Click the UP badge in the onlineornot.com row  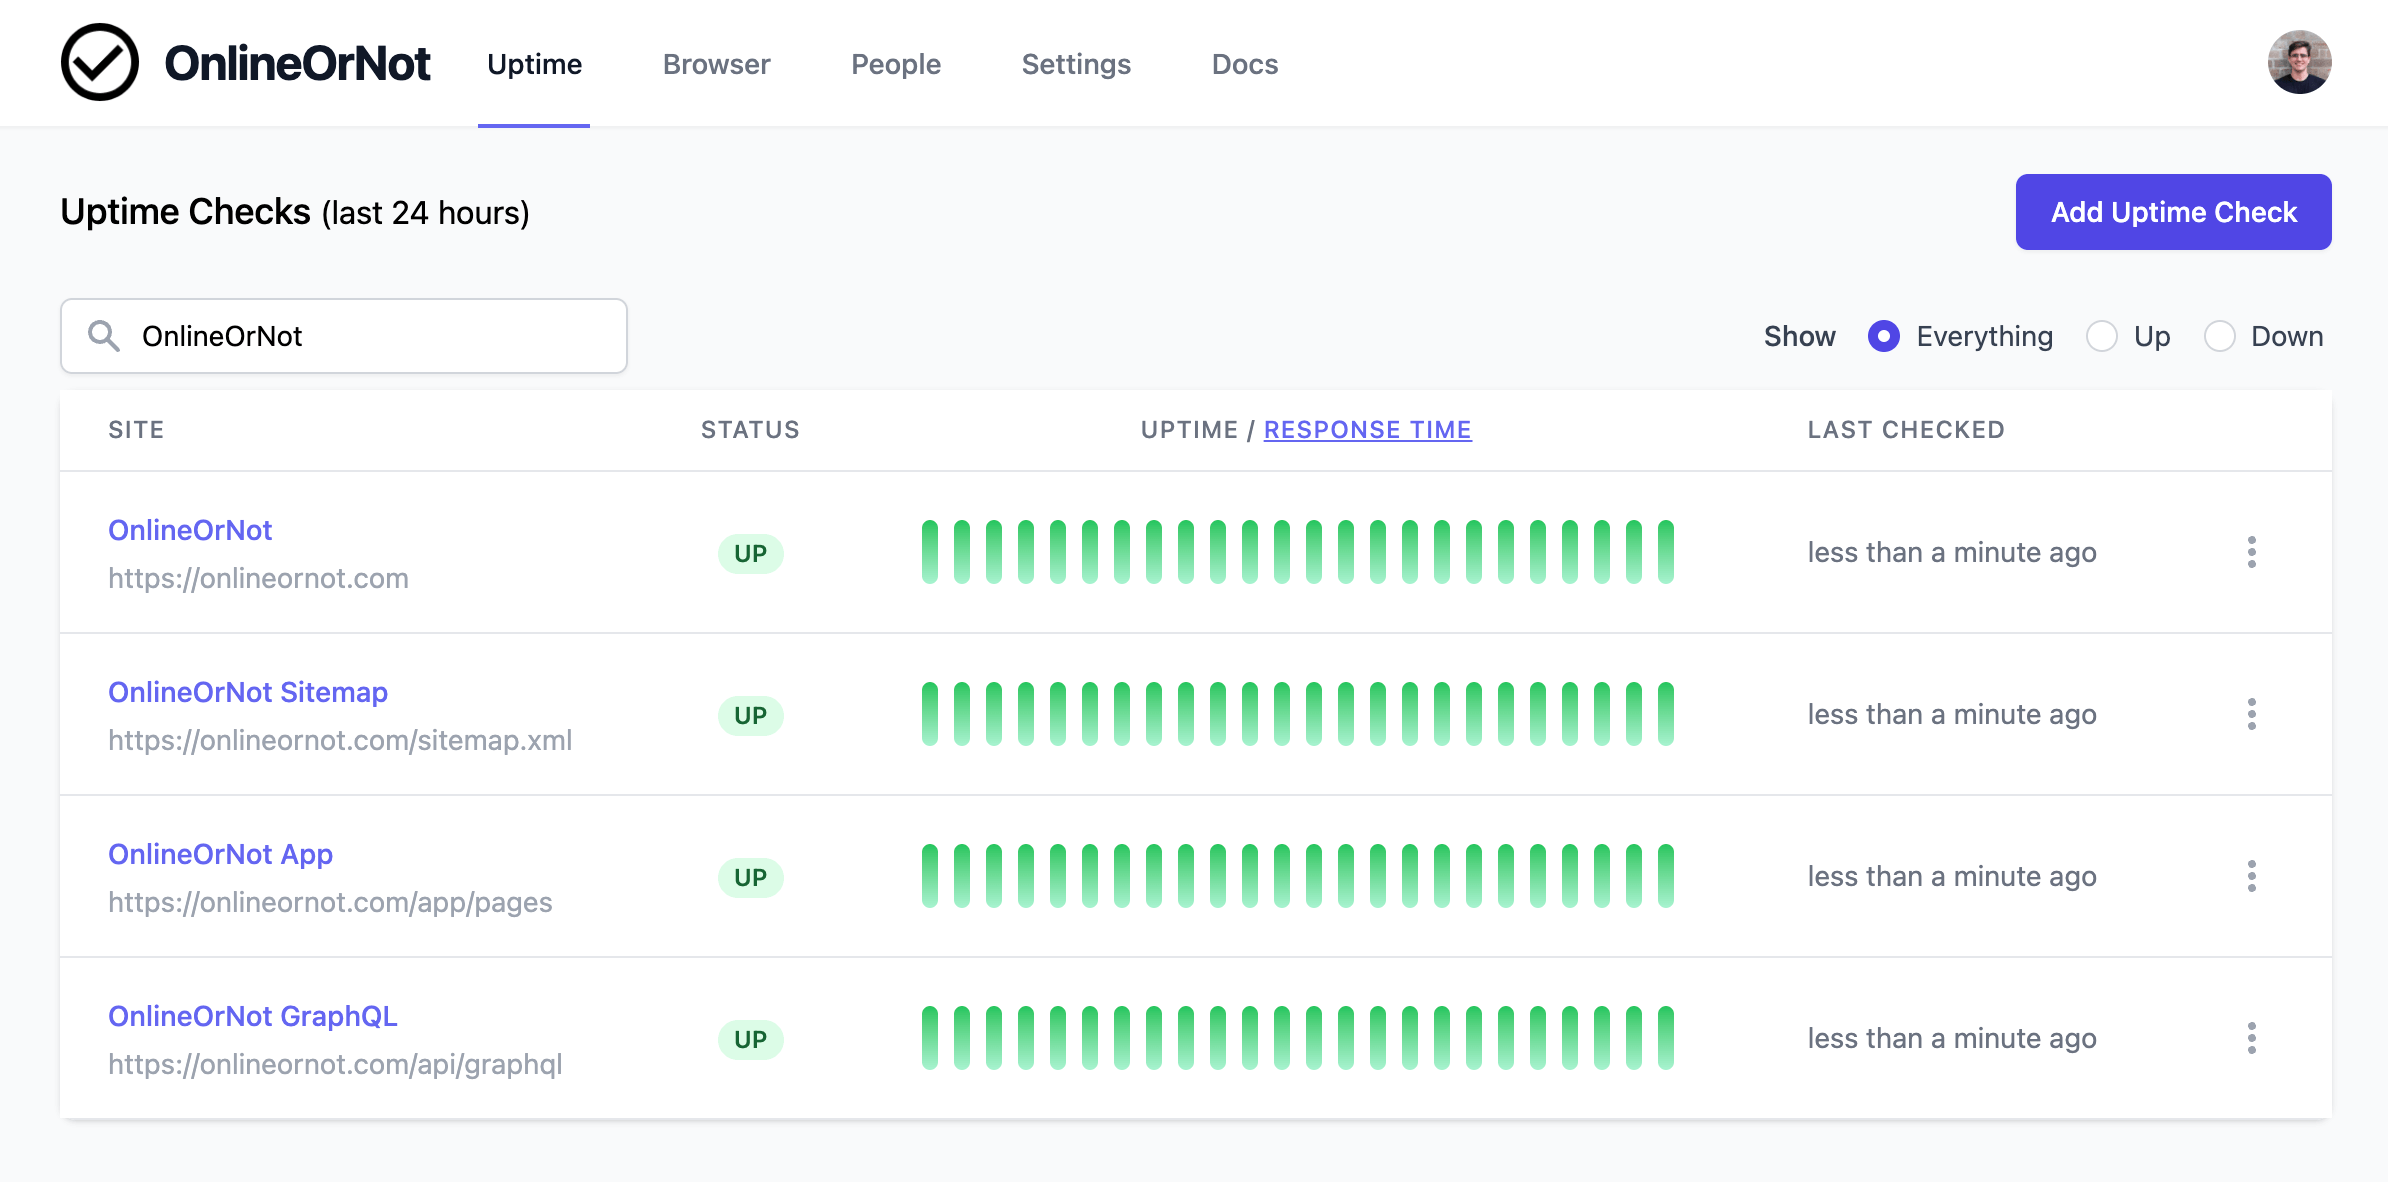751,554
